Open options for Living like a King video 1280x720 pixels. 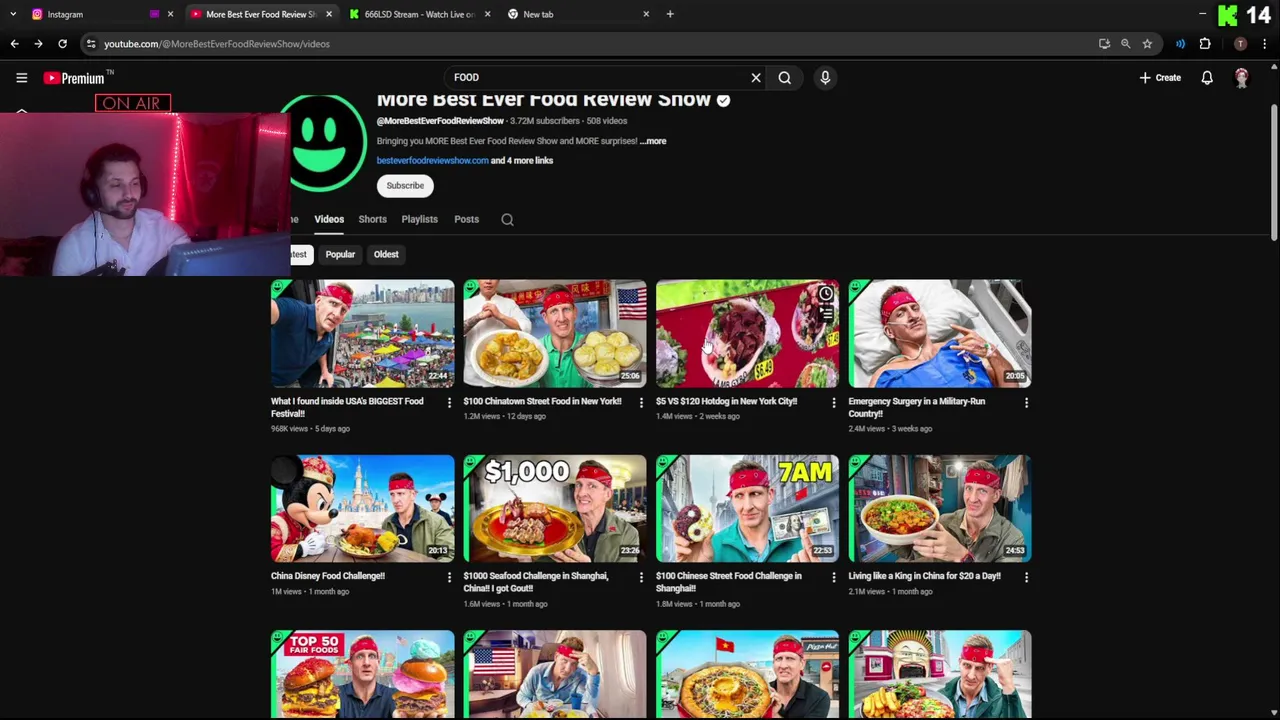click(1026, 577)
